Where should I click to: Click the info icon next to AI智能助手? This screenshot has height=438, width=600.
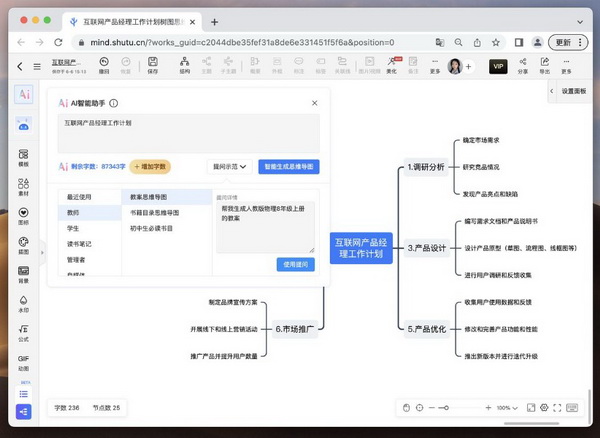coord(114,103)
